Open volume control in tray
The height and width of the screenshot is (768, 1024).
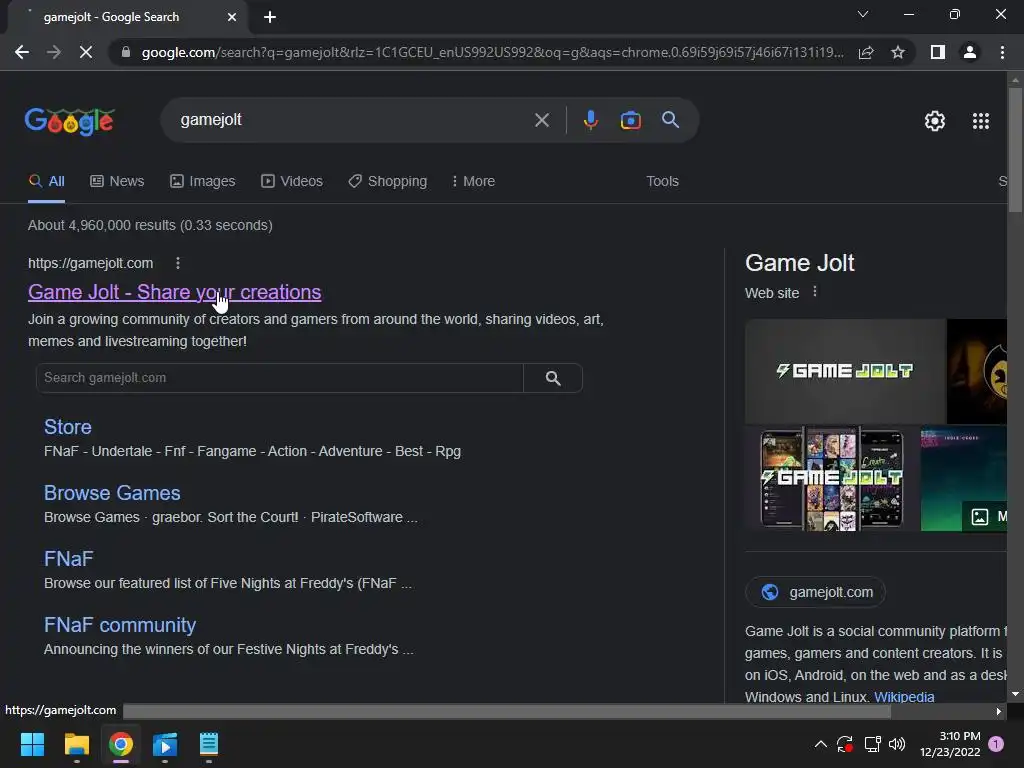(x=897, y=744)
